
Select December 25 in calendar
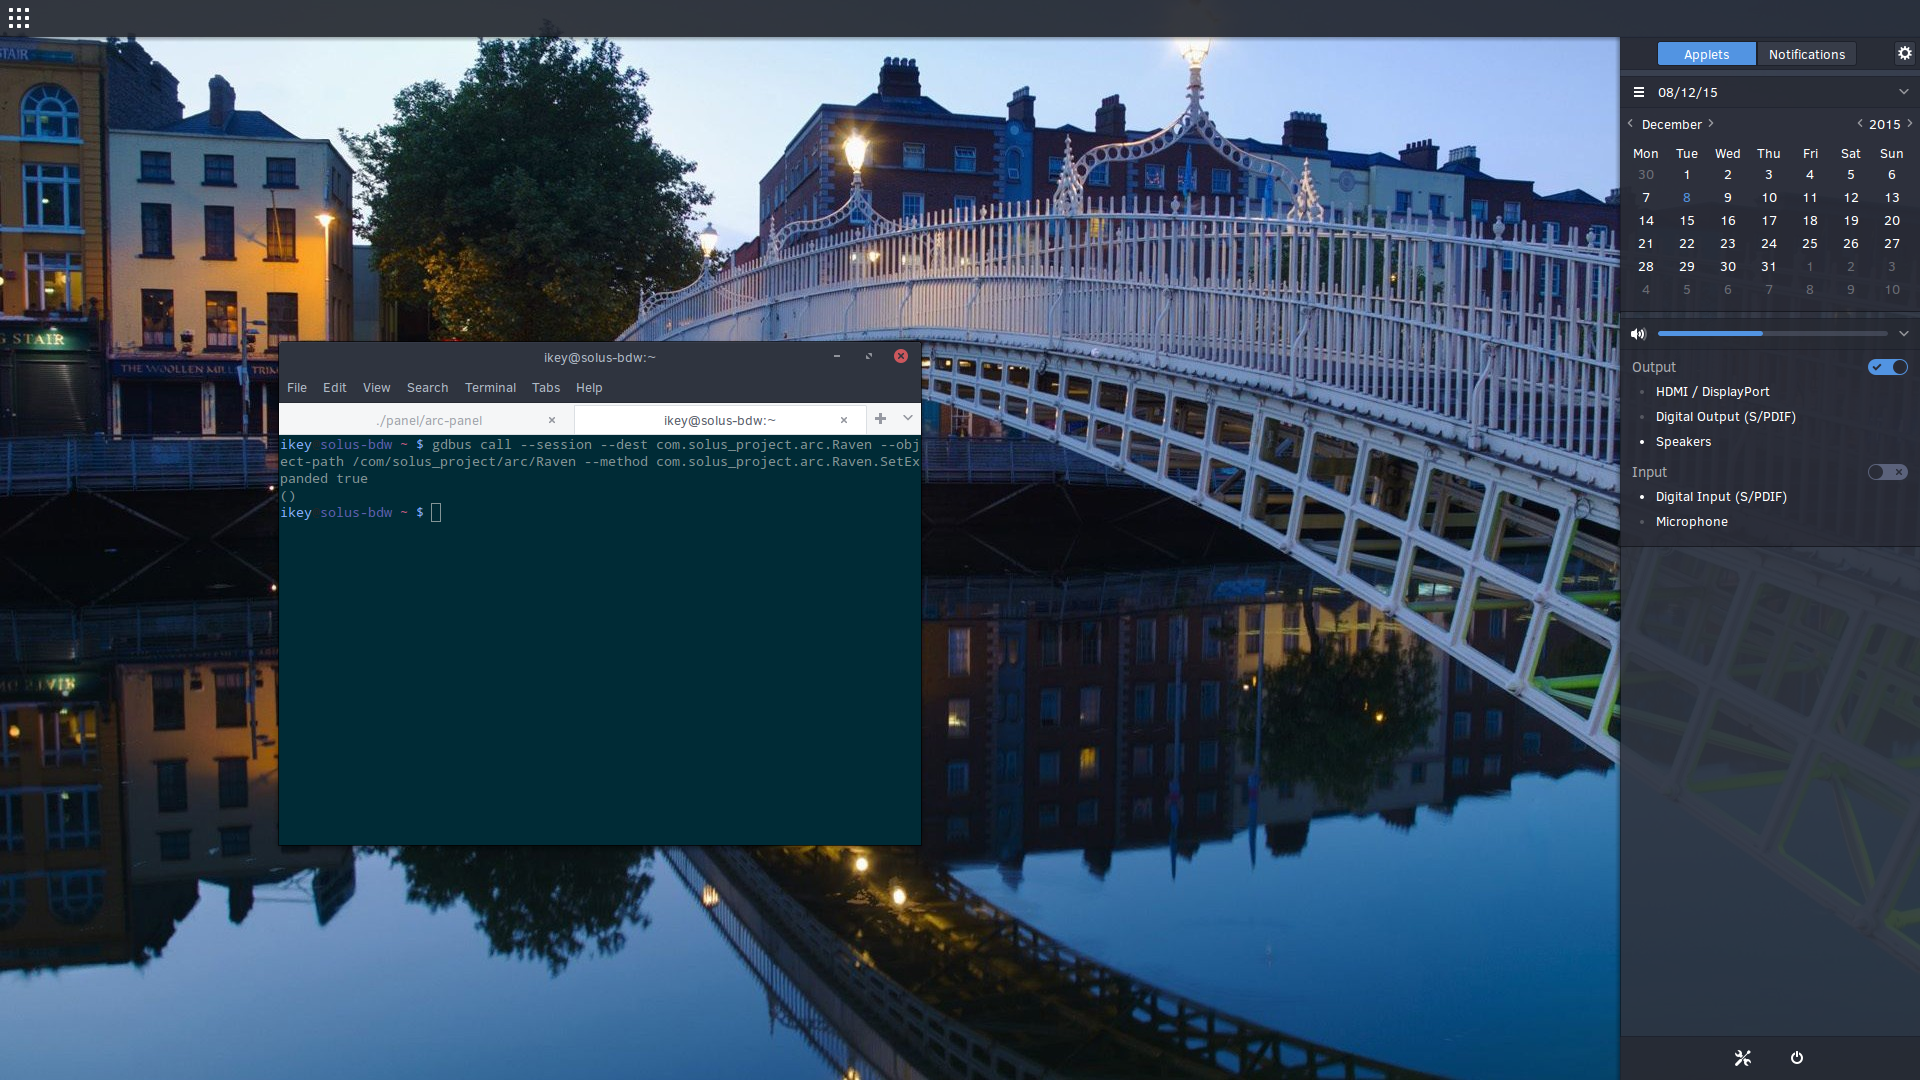[x=1810, y=244]
